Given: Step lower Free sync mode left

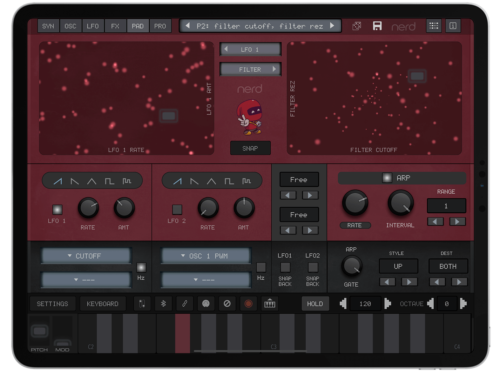Looking at the screenshot, I should pos(288,230).
